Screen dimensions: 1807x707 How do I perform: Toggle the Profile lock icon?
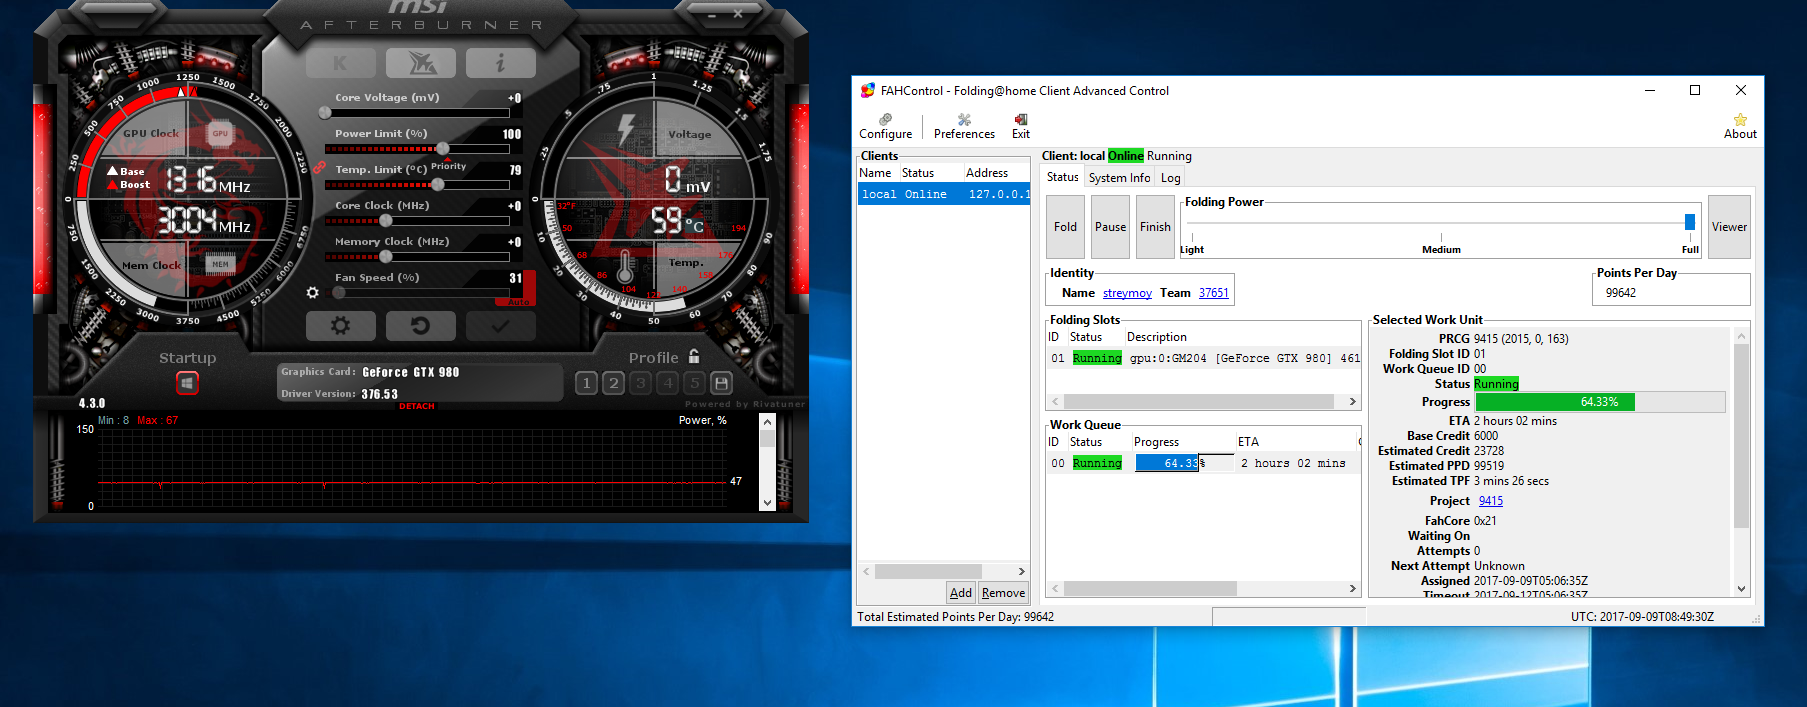pos(694,356)
